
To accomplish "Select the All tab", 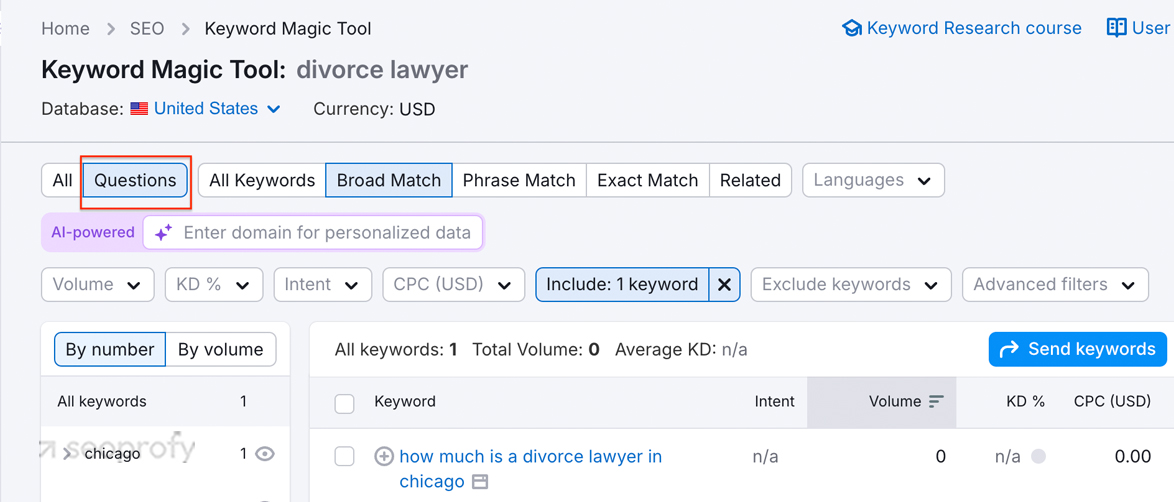I will [62, 181].
